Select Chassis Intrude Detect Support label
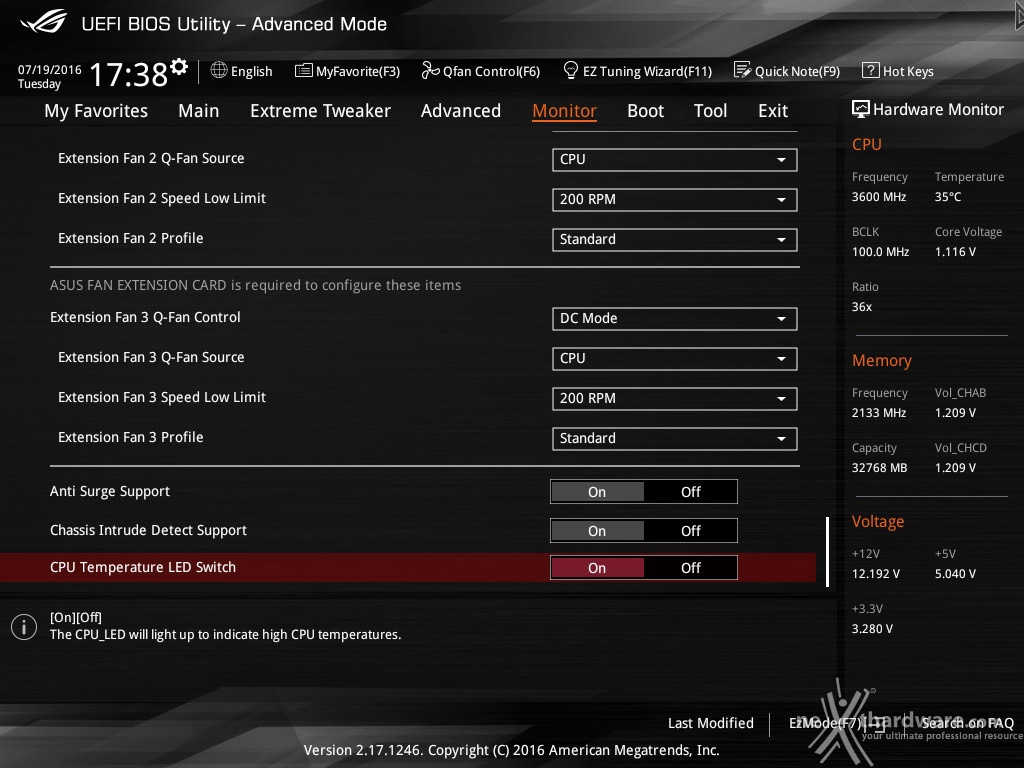This screenshot has height=768, width=1024. coord(148,530)
